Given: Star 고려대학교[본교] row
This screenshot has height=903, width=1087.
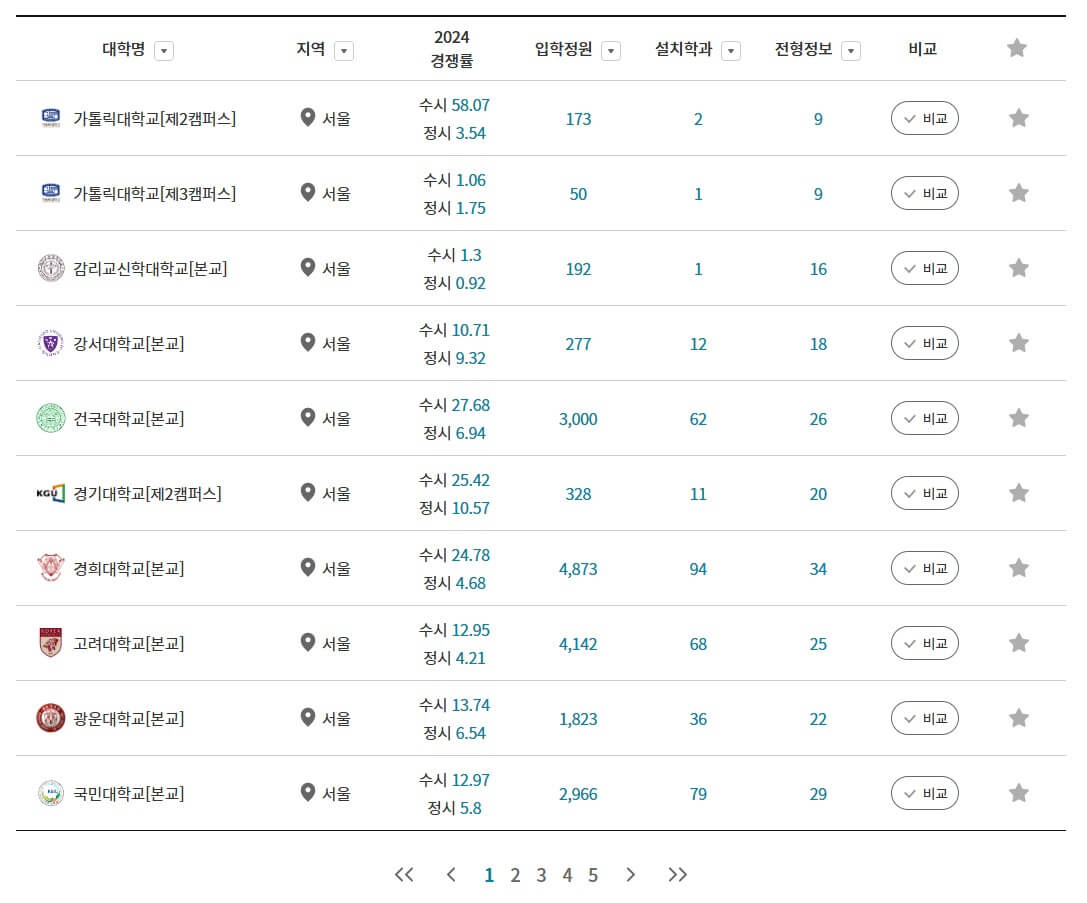Looking at the screenshot, I should [1018, 643].
